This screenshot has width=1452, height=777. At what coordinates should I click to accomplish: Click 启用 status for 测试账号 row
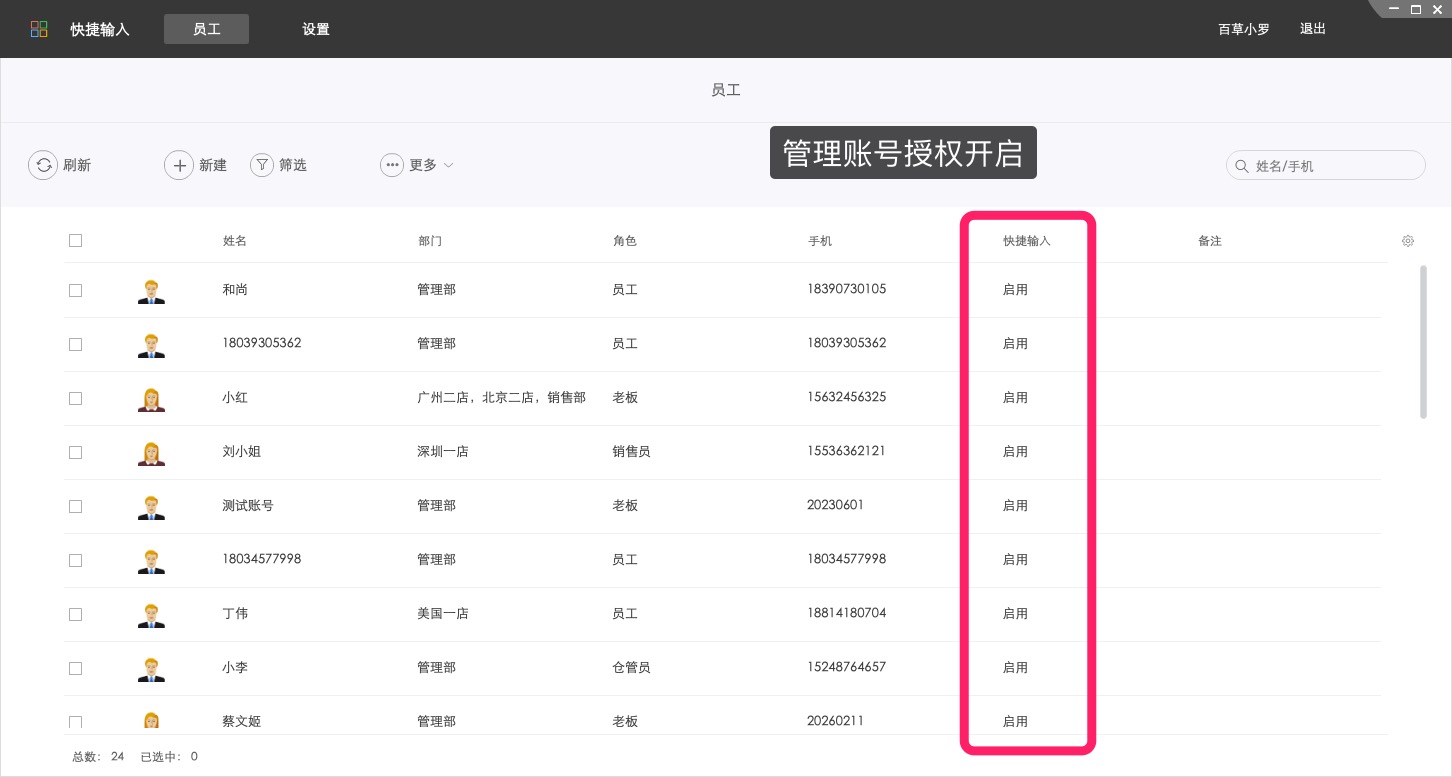coord(1015,505)
